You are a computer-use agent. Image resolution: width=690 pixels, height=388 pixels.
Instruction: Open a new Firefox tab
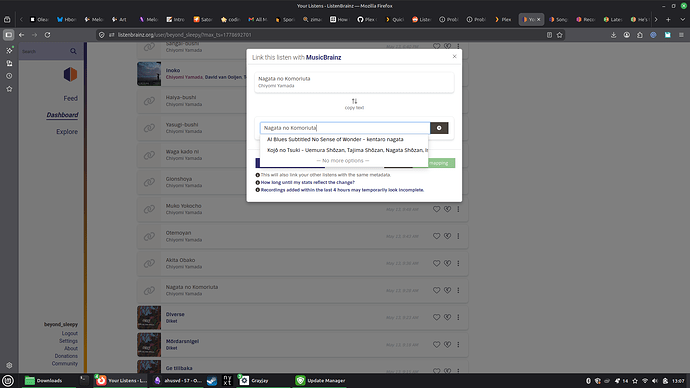click(x=668, y=19)
